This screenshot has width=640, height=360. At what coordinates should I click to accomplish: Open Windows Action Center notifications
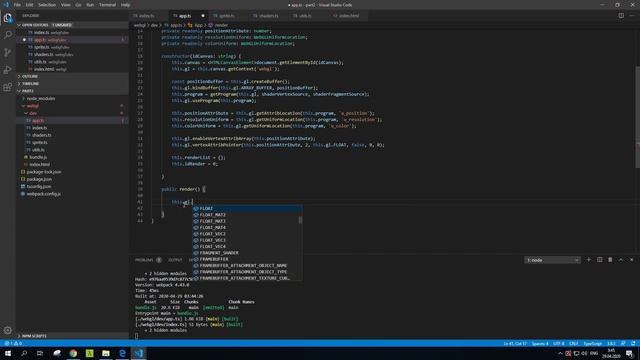pos(629,353)
